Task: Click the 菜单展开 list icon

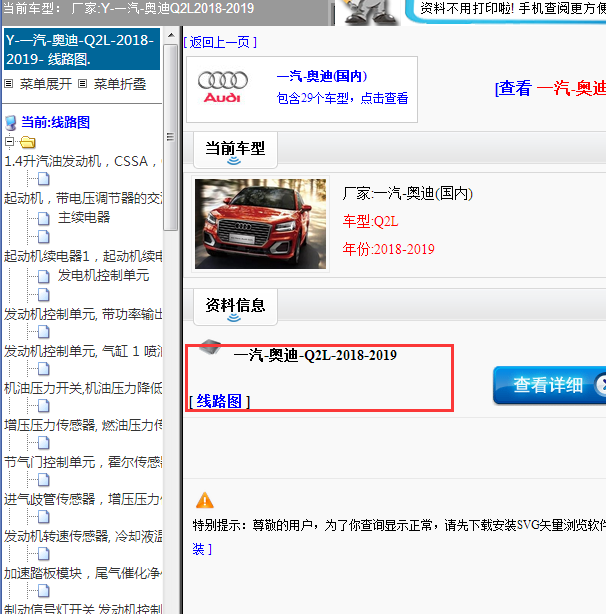Action: click(9, 83)
